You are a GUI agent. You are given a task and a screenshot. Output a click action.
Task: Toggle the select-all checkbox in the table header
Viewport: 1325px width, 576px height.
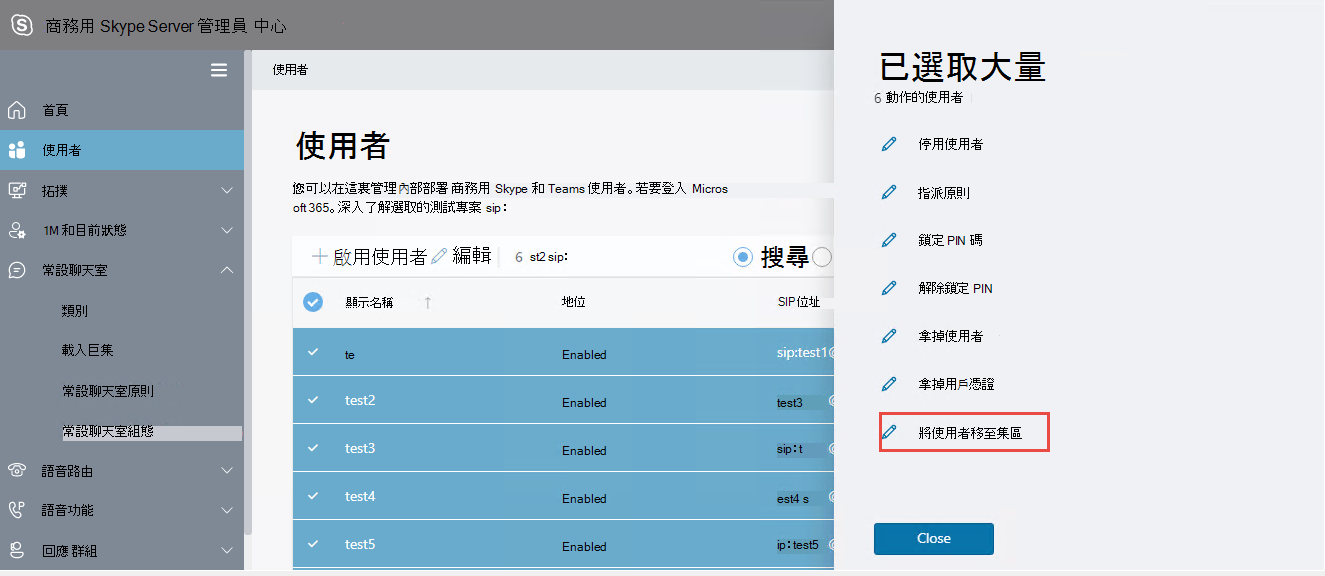click(x=313, y=302)
